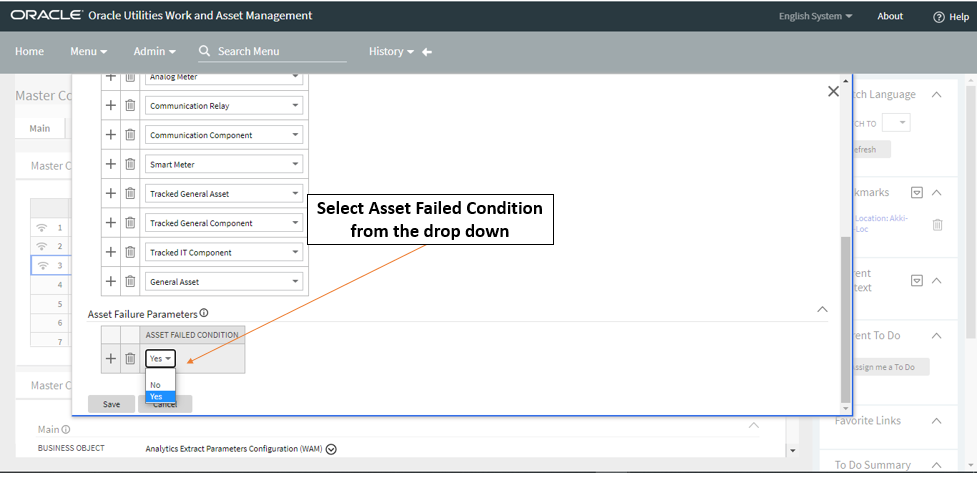
Task: Delete the Communication Relay row
Action: click(x=130, y=105)
